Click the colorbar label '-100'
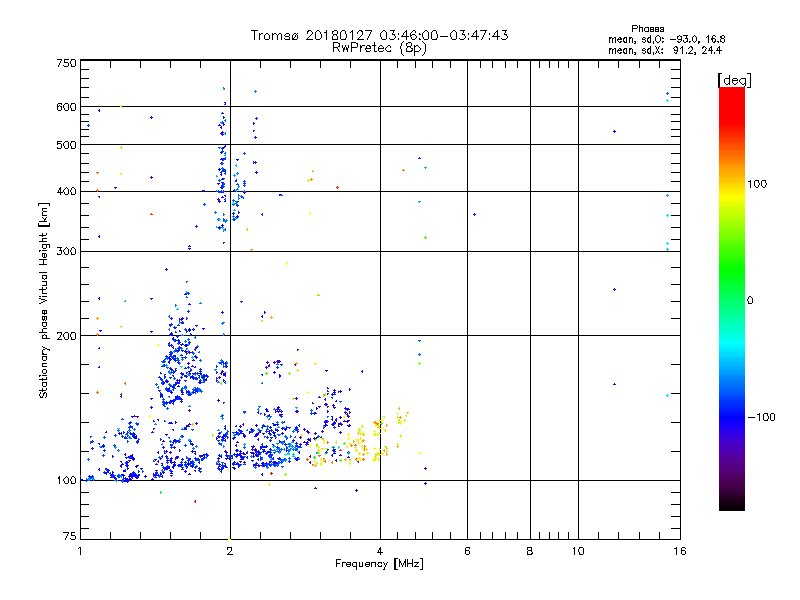 pyautogui.click(x=761, y=417)
